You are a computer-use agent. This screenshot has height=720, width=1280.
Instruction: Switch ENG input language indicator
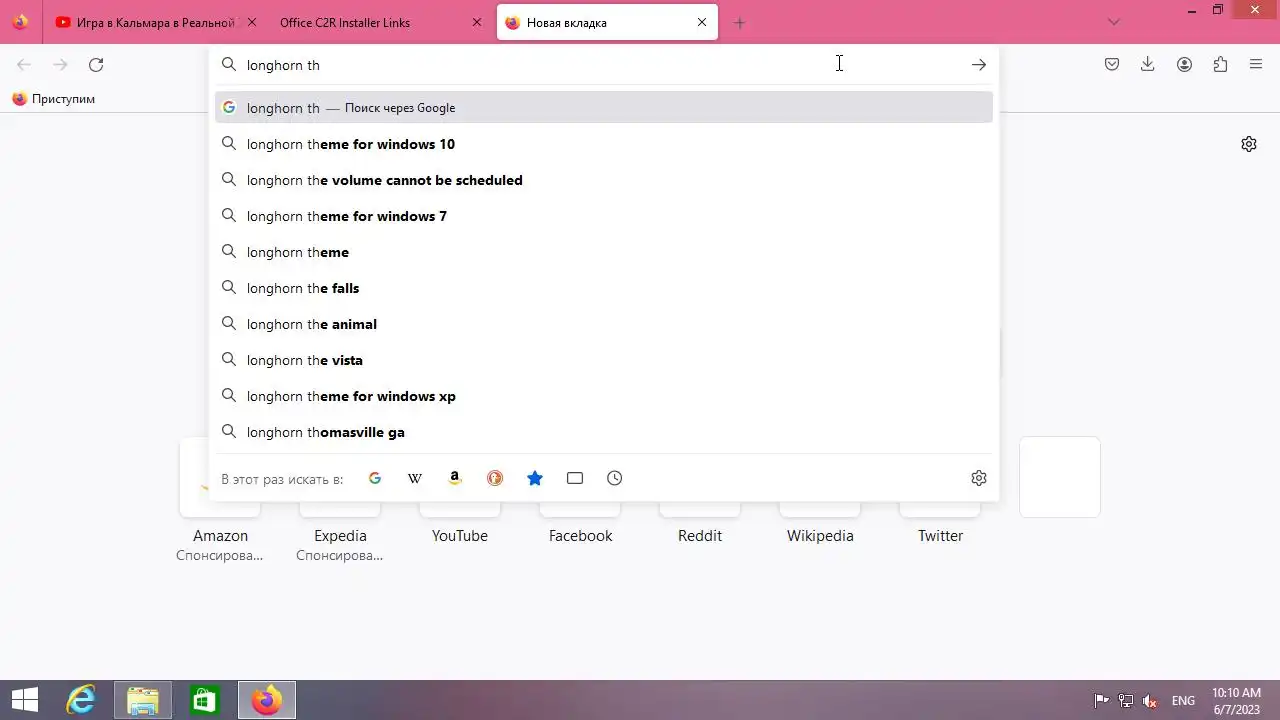1183,701
